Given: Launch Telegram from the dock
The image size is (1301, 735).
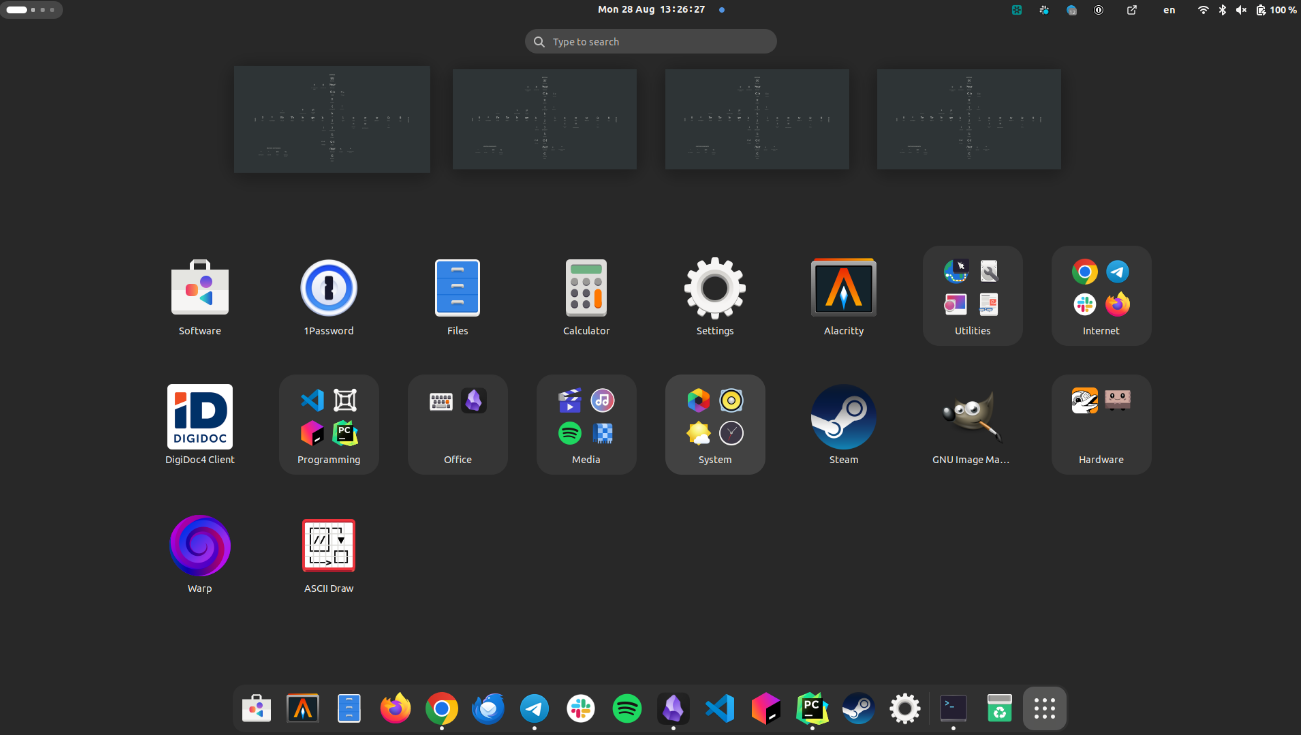Looking at the screenshot, I should [534, 708].
